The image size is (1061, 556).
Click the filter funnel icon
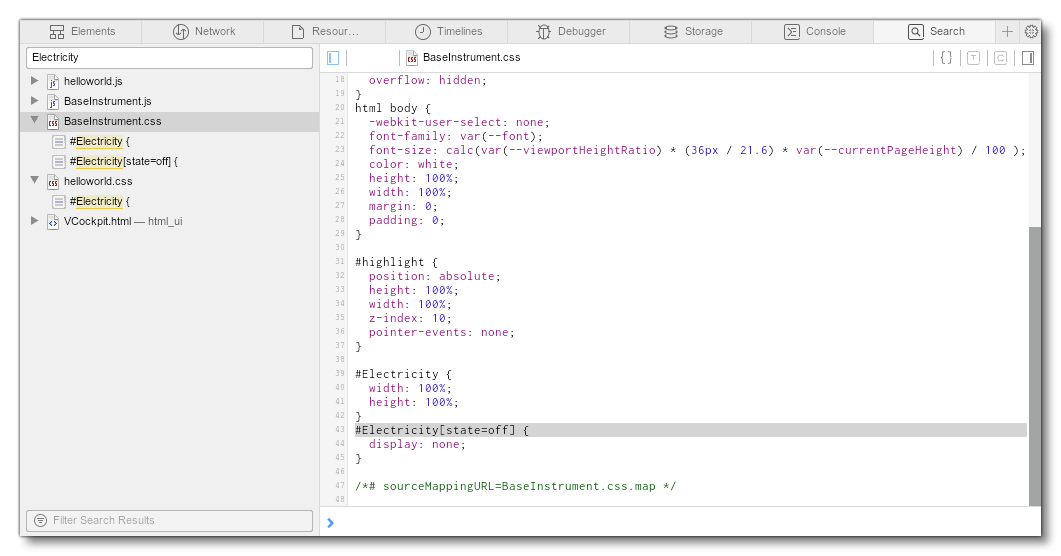coord(41,520)
